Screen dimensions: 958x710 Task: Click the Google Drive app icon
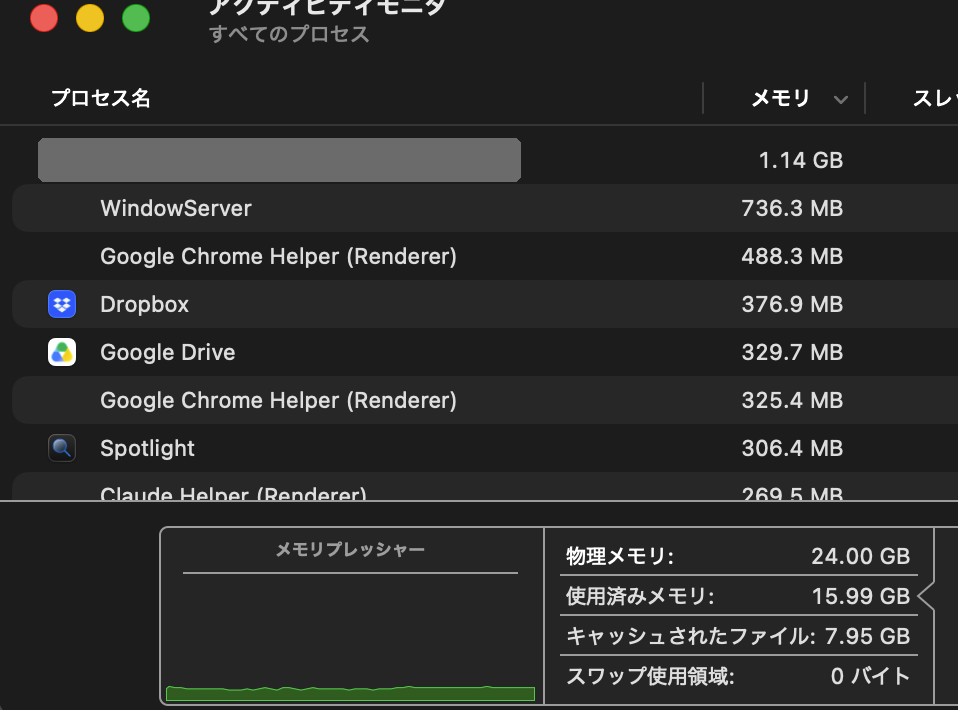[x=62, y=352]
